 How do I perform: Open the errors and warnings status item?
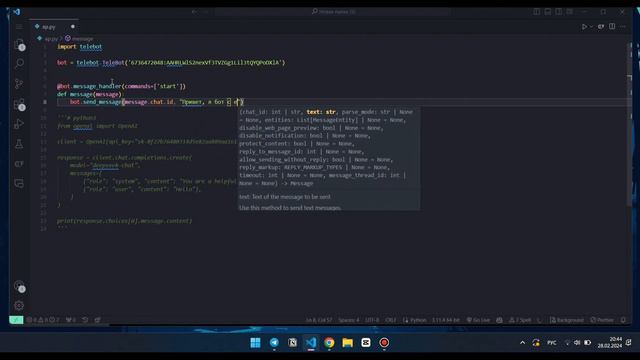[x=43, y=320]
